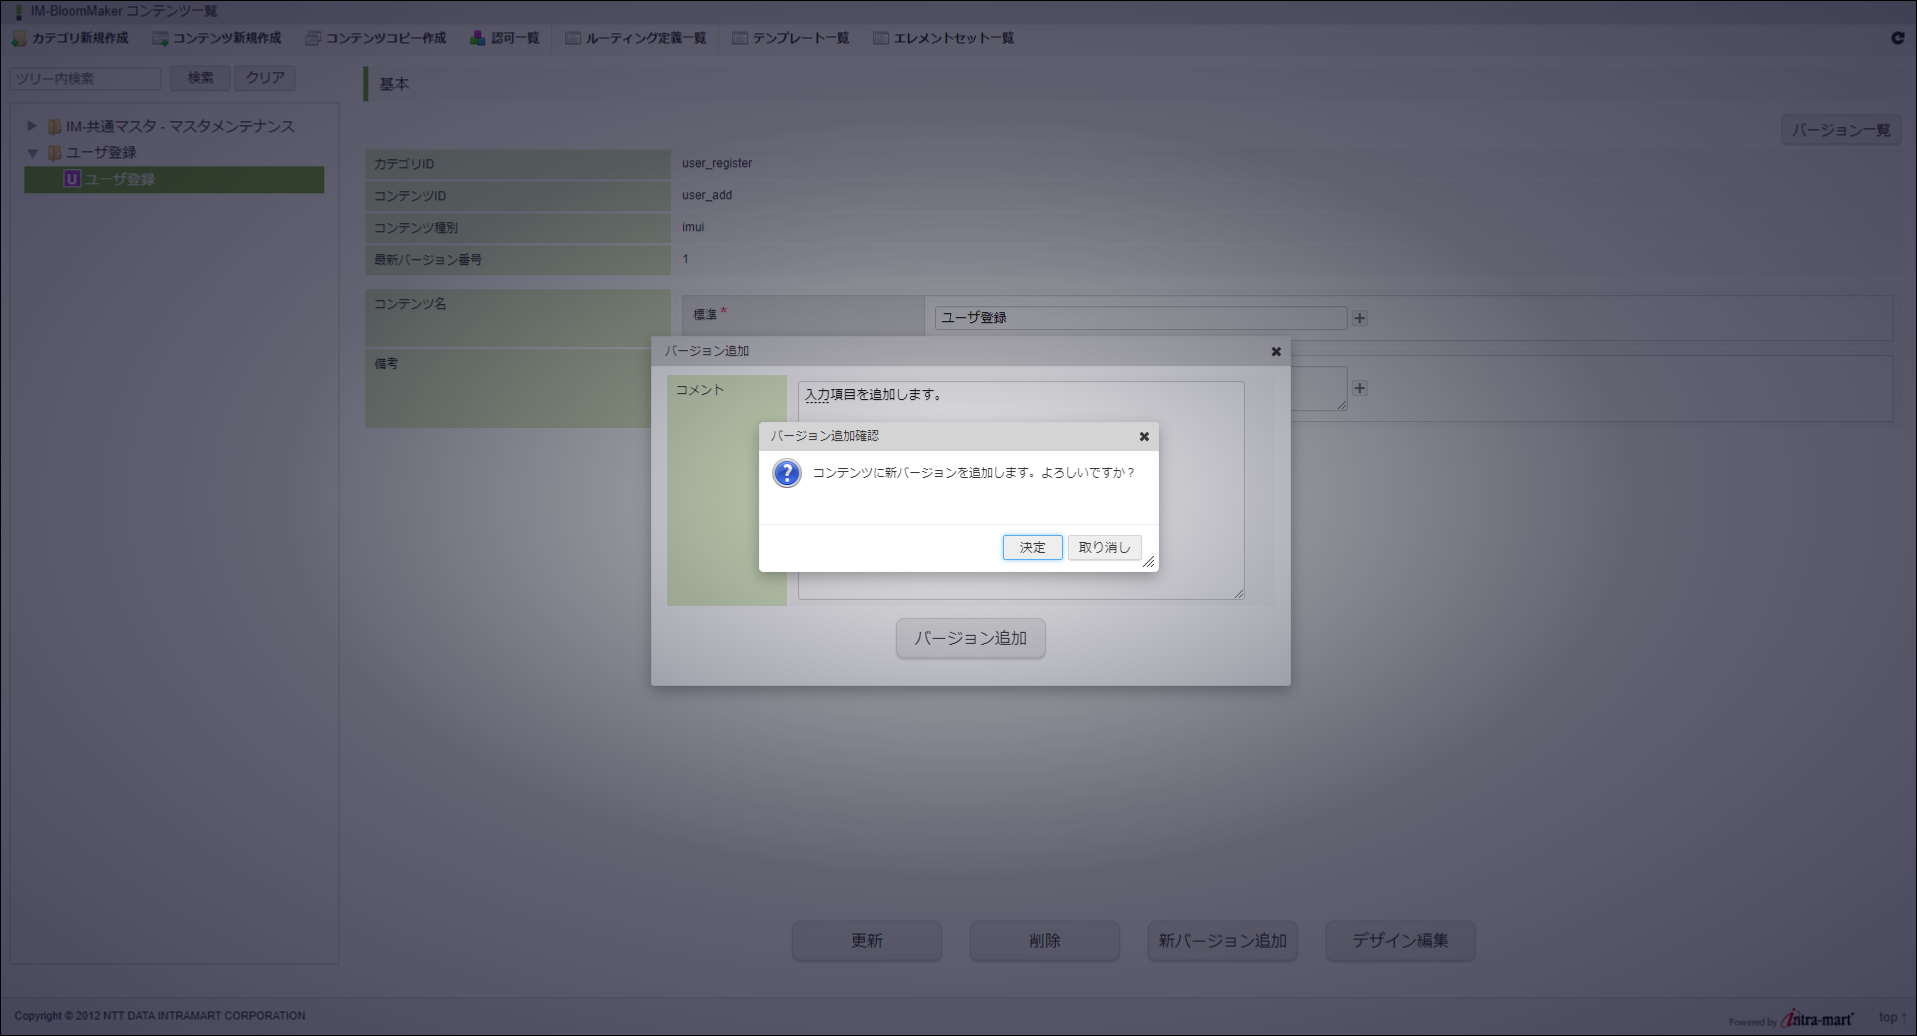
Task: Confirm with the 決定 button
Action: pos(1032,547)
